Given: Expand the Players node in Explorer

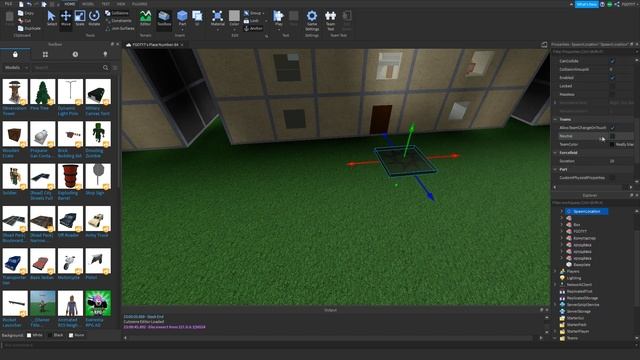Looking at the screenshot, I should (555, 271).
